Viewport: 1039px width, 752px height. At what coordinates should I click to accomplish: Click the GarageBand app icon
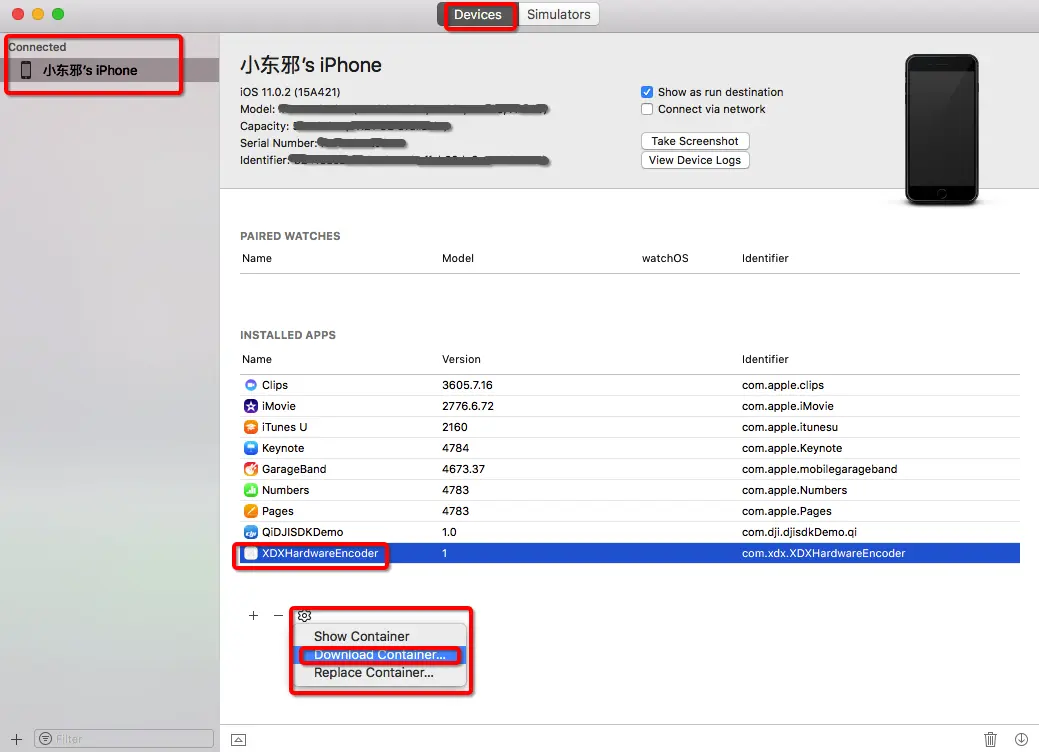click(x=250, y=469)
